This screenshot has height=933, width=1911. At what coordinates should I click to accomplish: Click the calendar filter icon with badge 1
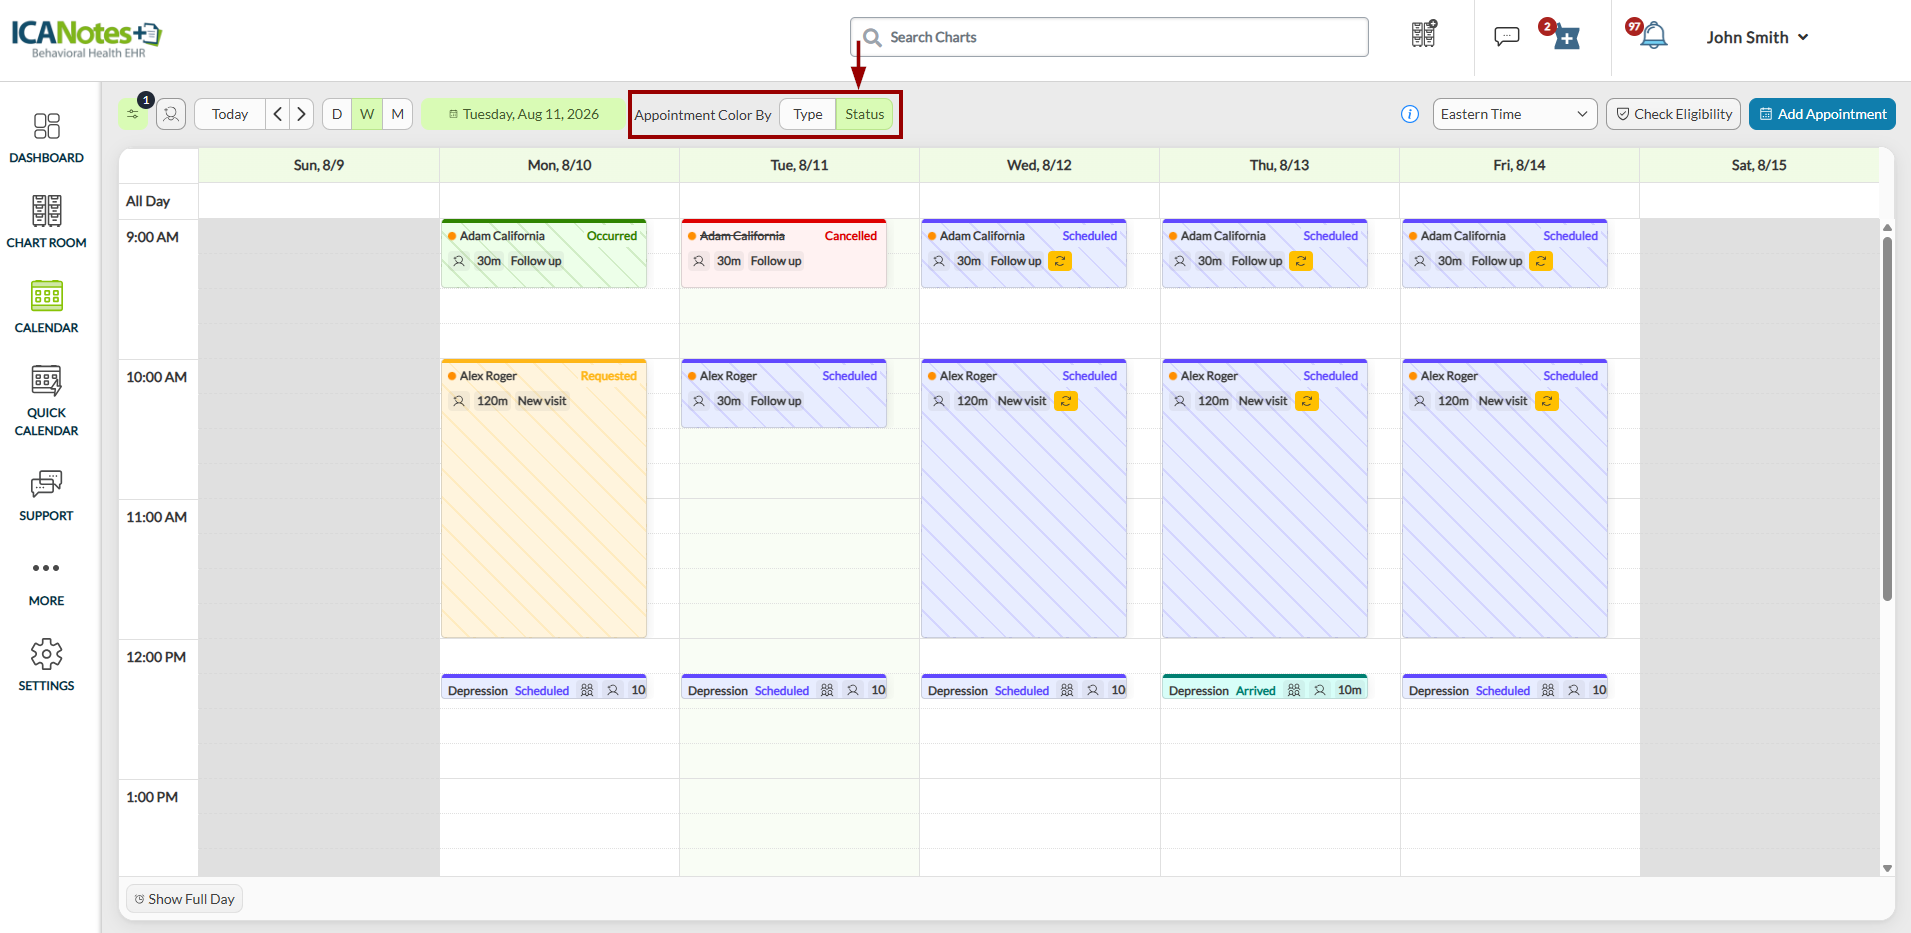pos(133,114)
